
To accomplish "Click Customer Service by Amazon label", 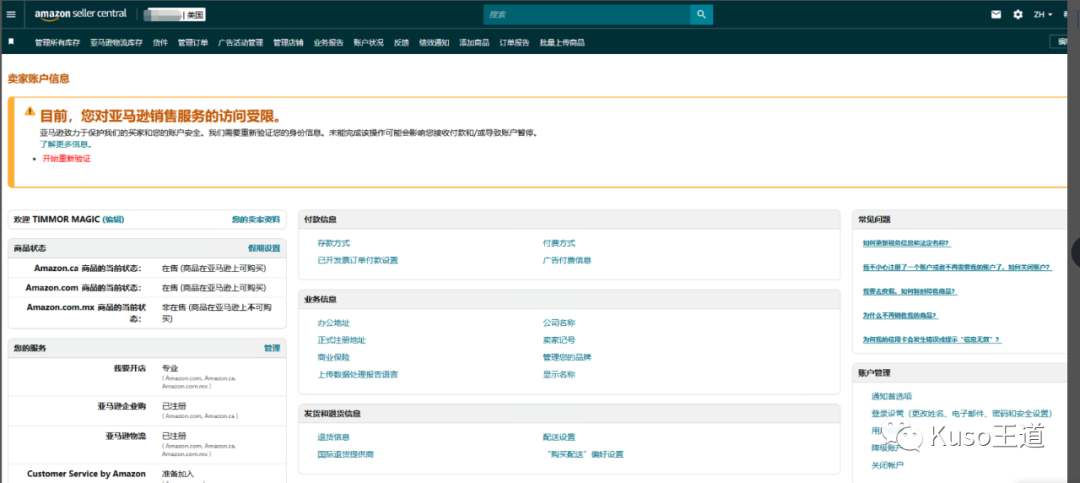I will (86, 474).
